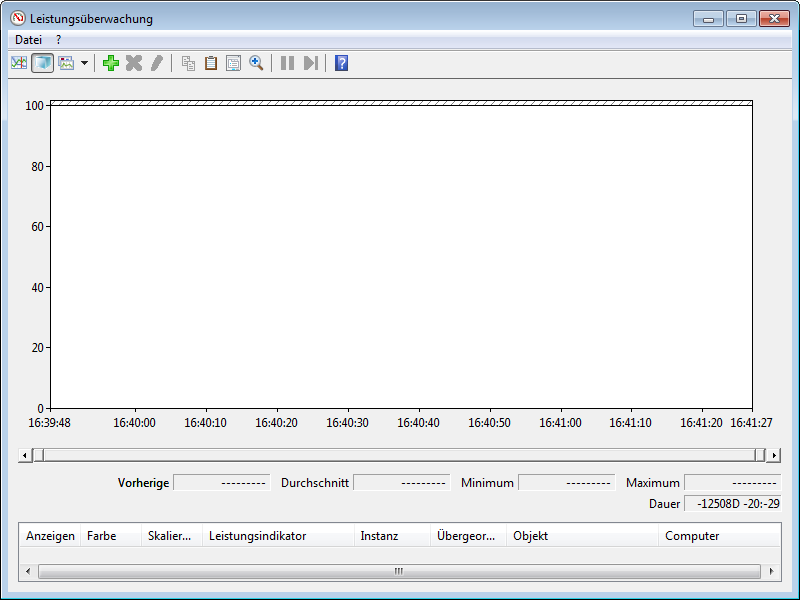
Task: Click the paste counter list clipboard icon
Action: [x=211, y=63]
